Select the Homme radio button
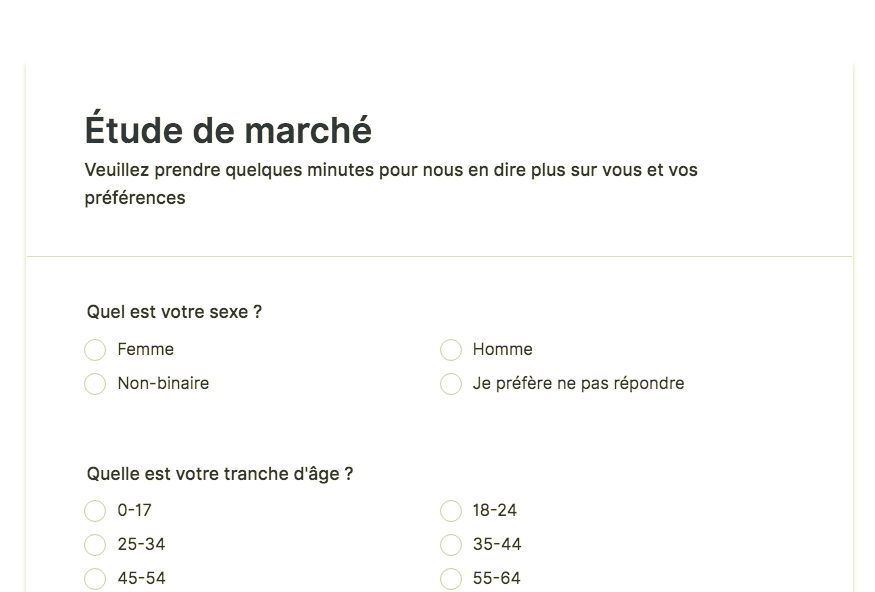The height and width of the screenshot is (592, 875). (451, 350)
